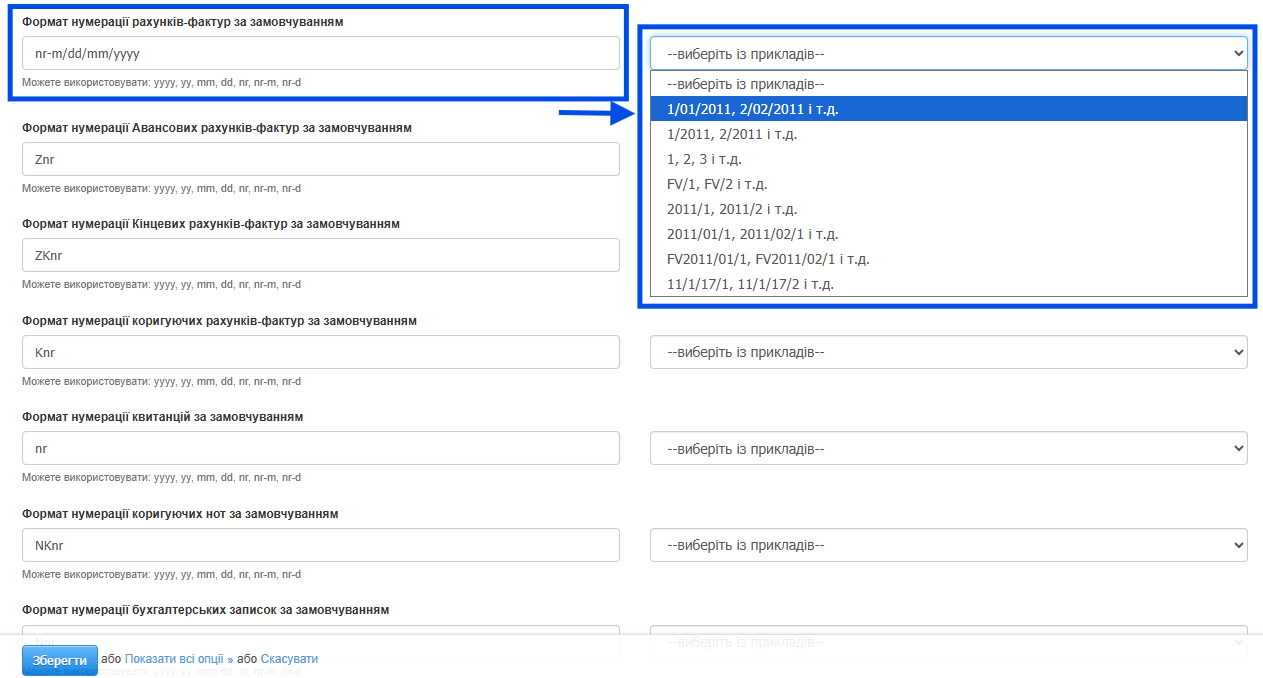Choose option "1/2011, 2/2011 і т.д."
The image size is (1263, 678).
pyautogui.click(x=731, y=134)
